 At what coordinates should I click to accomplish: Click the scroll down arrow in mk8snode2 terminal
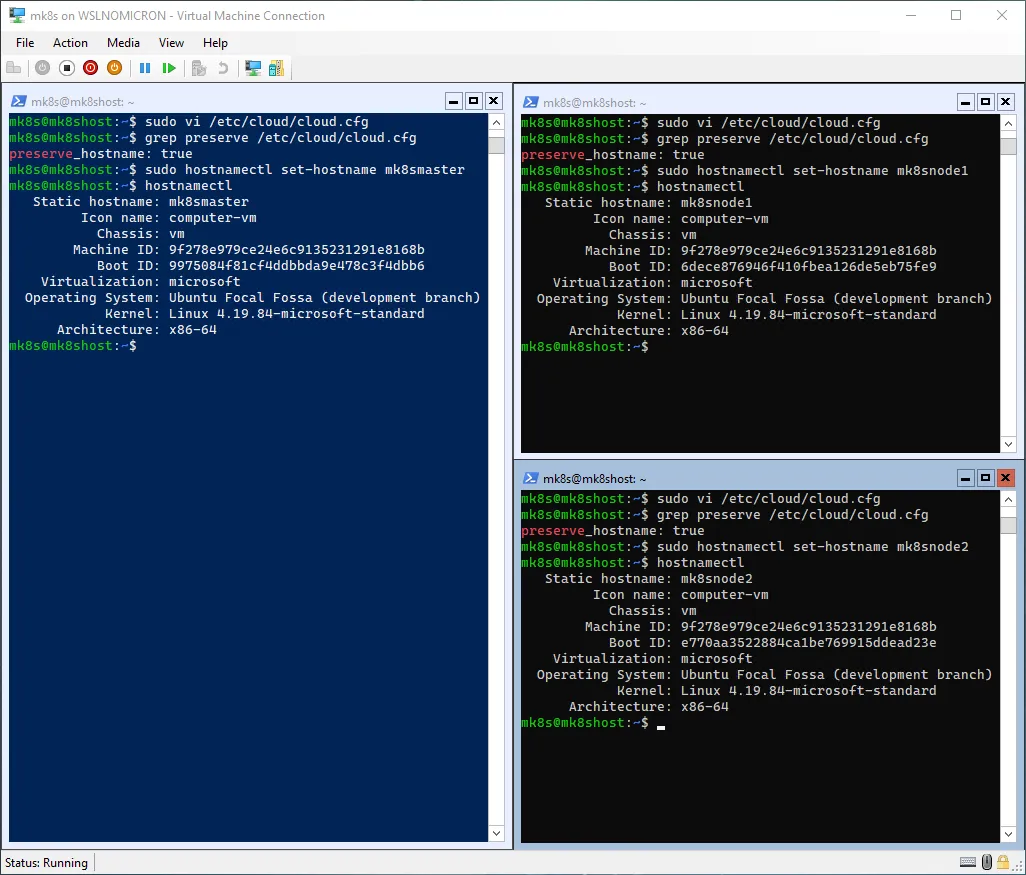click(1008, 834)
